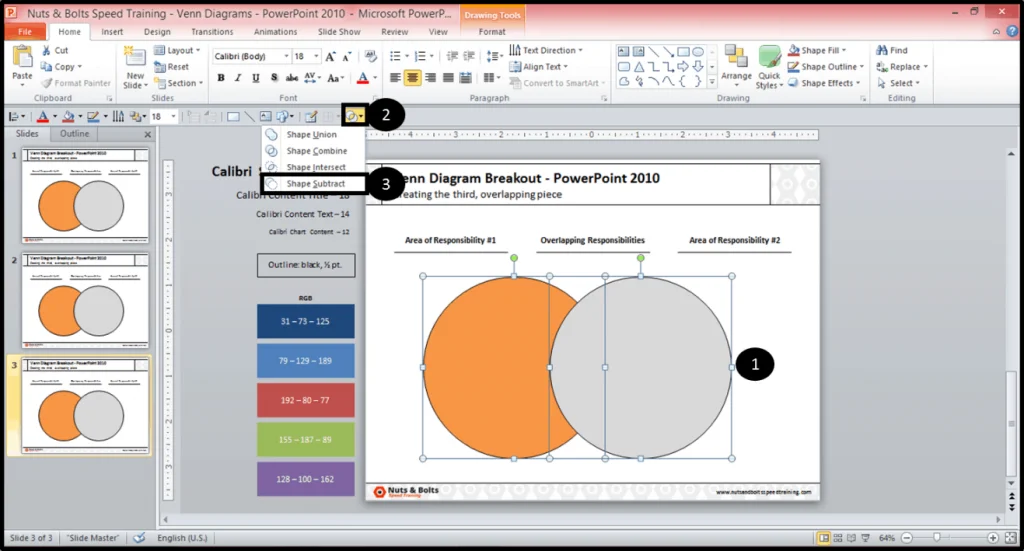Clear all formatting icon
1024x551 pixels.
(370, 56)
